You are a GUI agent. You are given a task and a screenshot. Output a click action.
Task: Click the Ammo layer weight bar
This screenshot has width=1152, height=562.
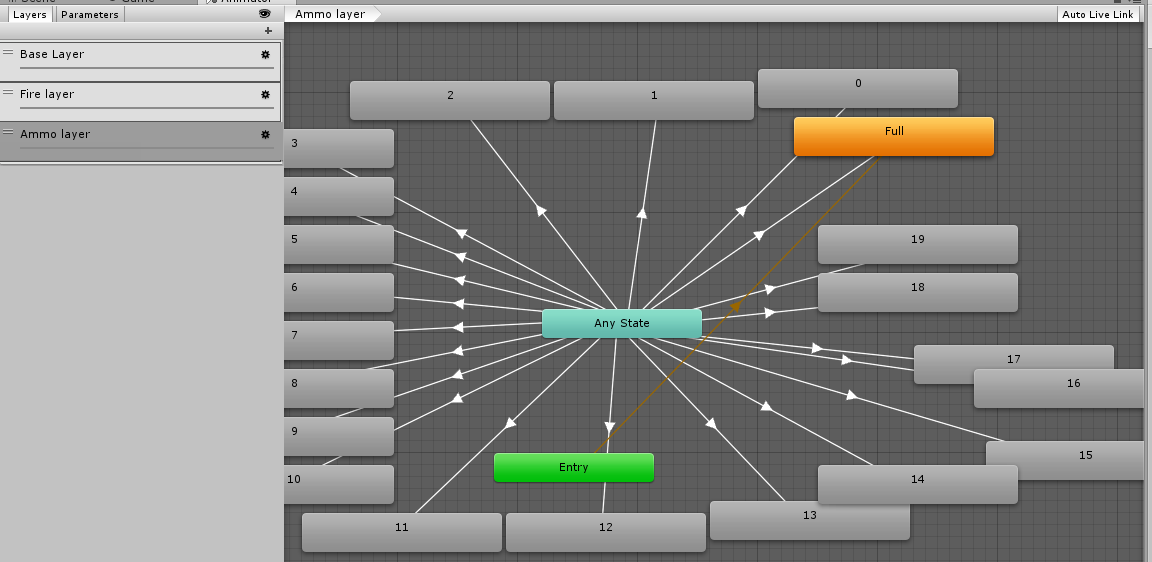[147, 148]
